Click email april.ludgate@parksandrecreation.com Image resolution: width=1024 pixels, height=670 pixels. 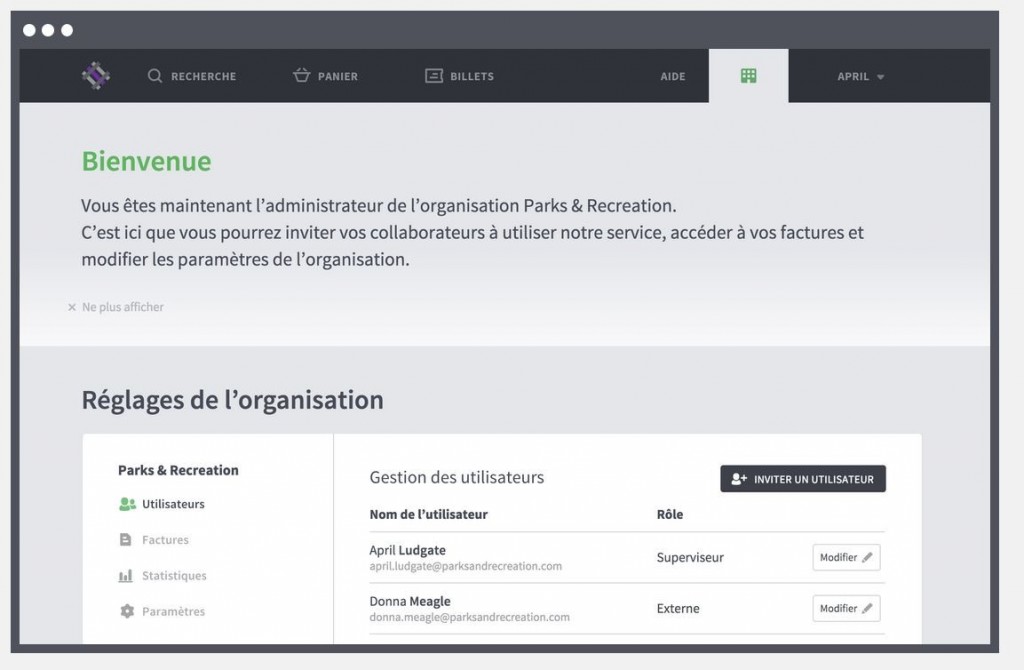[466, 566]
